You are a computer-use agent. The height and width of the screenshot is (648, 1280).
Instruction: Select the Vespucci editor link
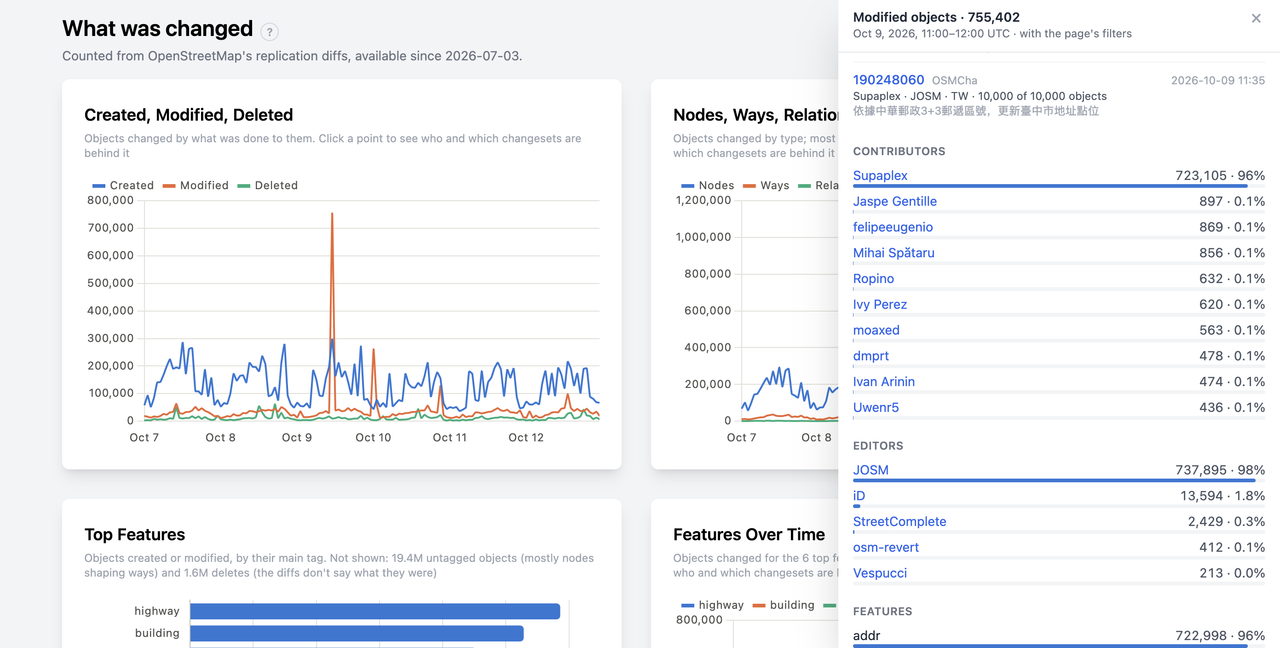[880, 573]
